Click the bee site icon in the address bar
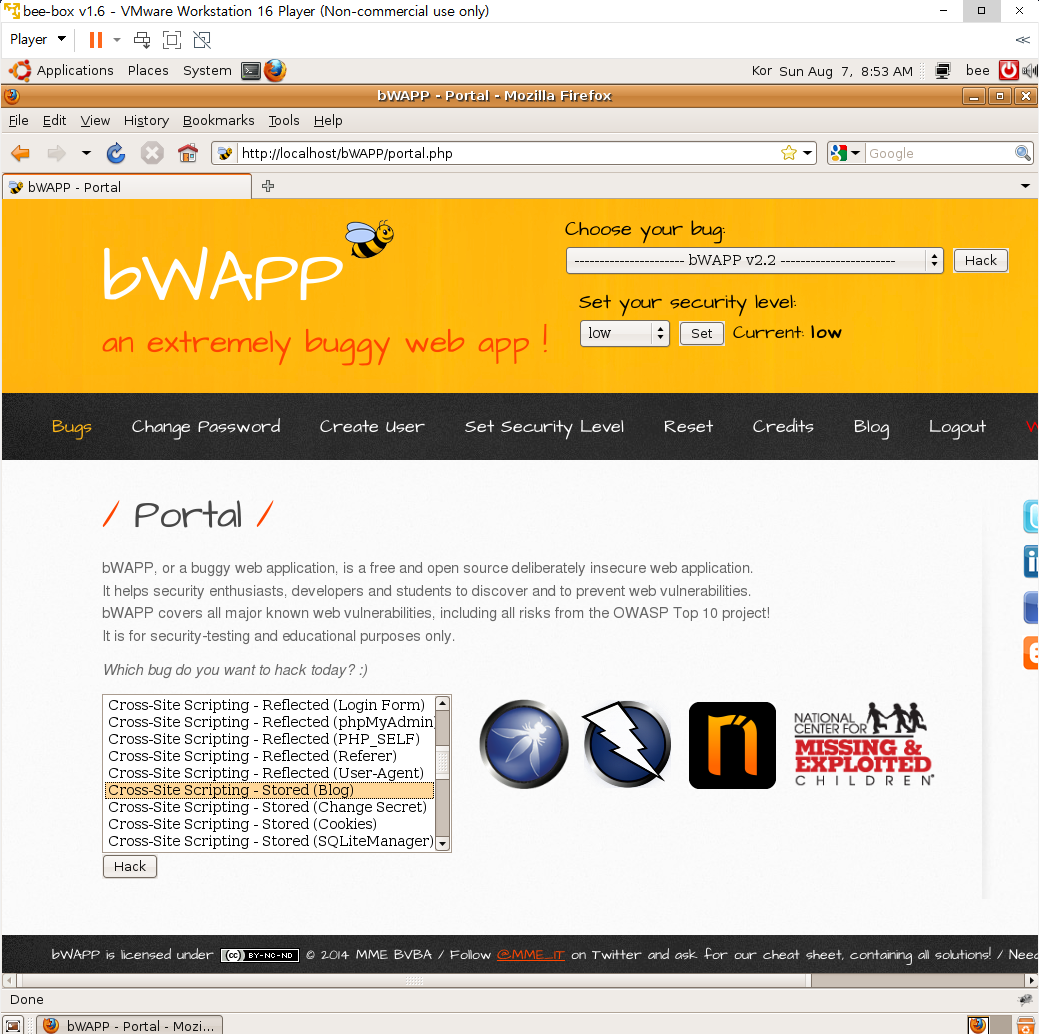This screenshot has width=1039, height=1034. pos(225,153)
